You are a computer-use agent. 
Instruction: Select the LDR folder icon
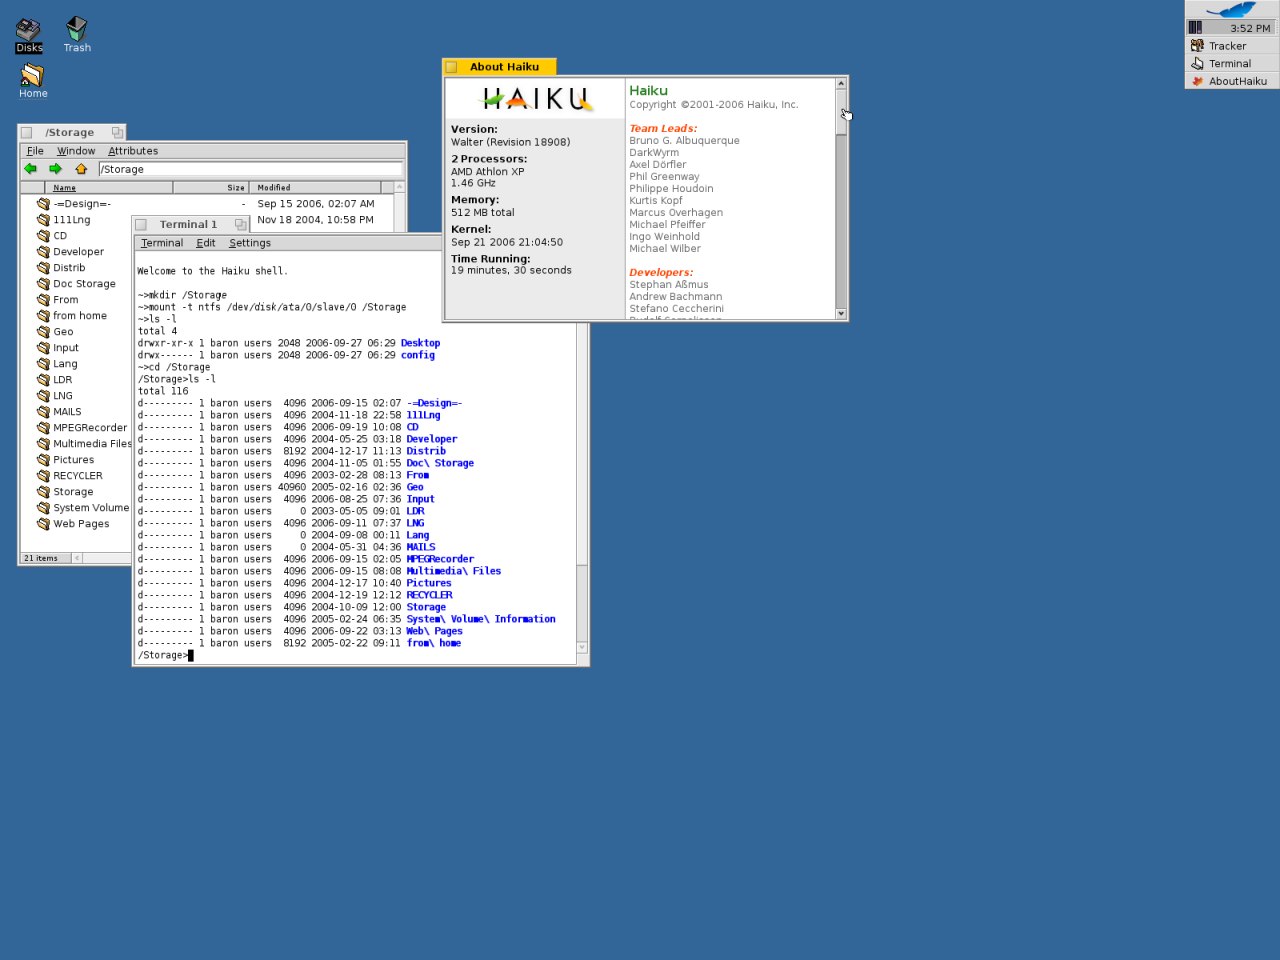[x=43, y=380]
